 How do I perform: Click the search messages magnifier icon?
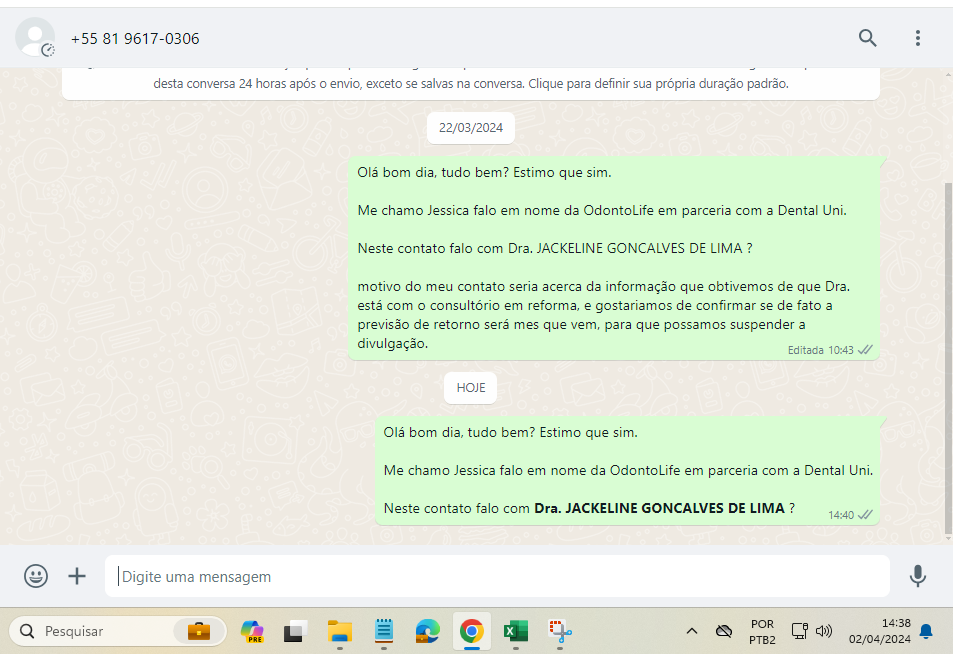pyautogui.click(x=867, y=38)
